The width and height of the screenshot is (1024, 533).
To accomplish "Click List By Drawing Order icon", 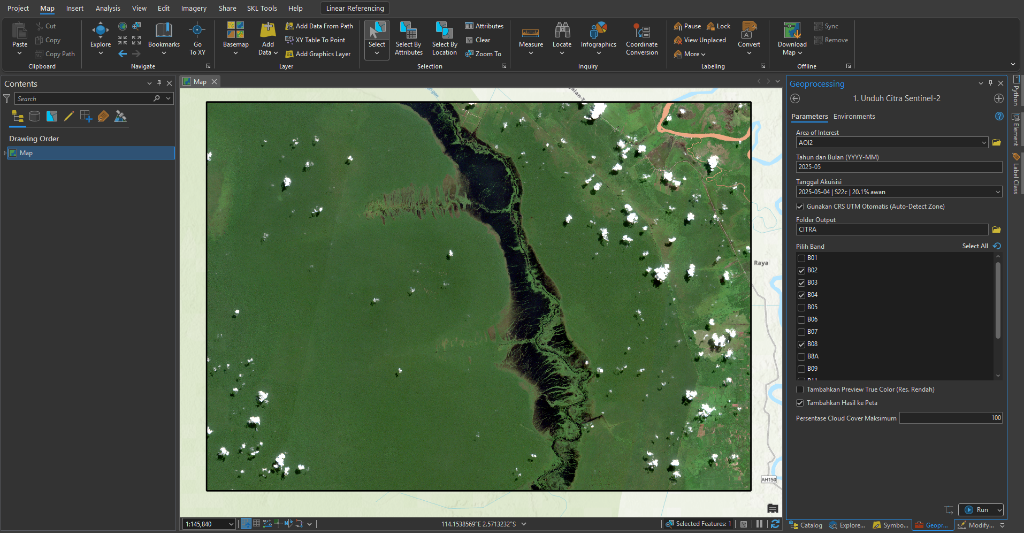I will 18,116.
